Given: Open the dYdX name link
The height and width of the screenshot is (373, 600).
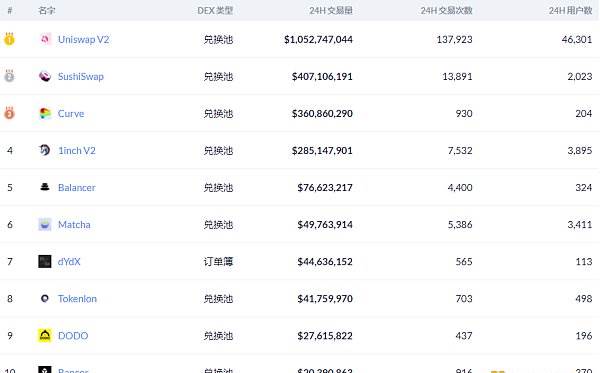Looking at the screenshot, I should [x=69, y=262].
